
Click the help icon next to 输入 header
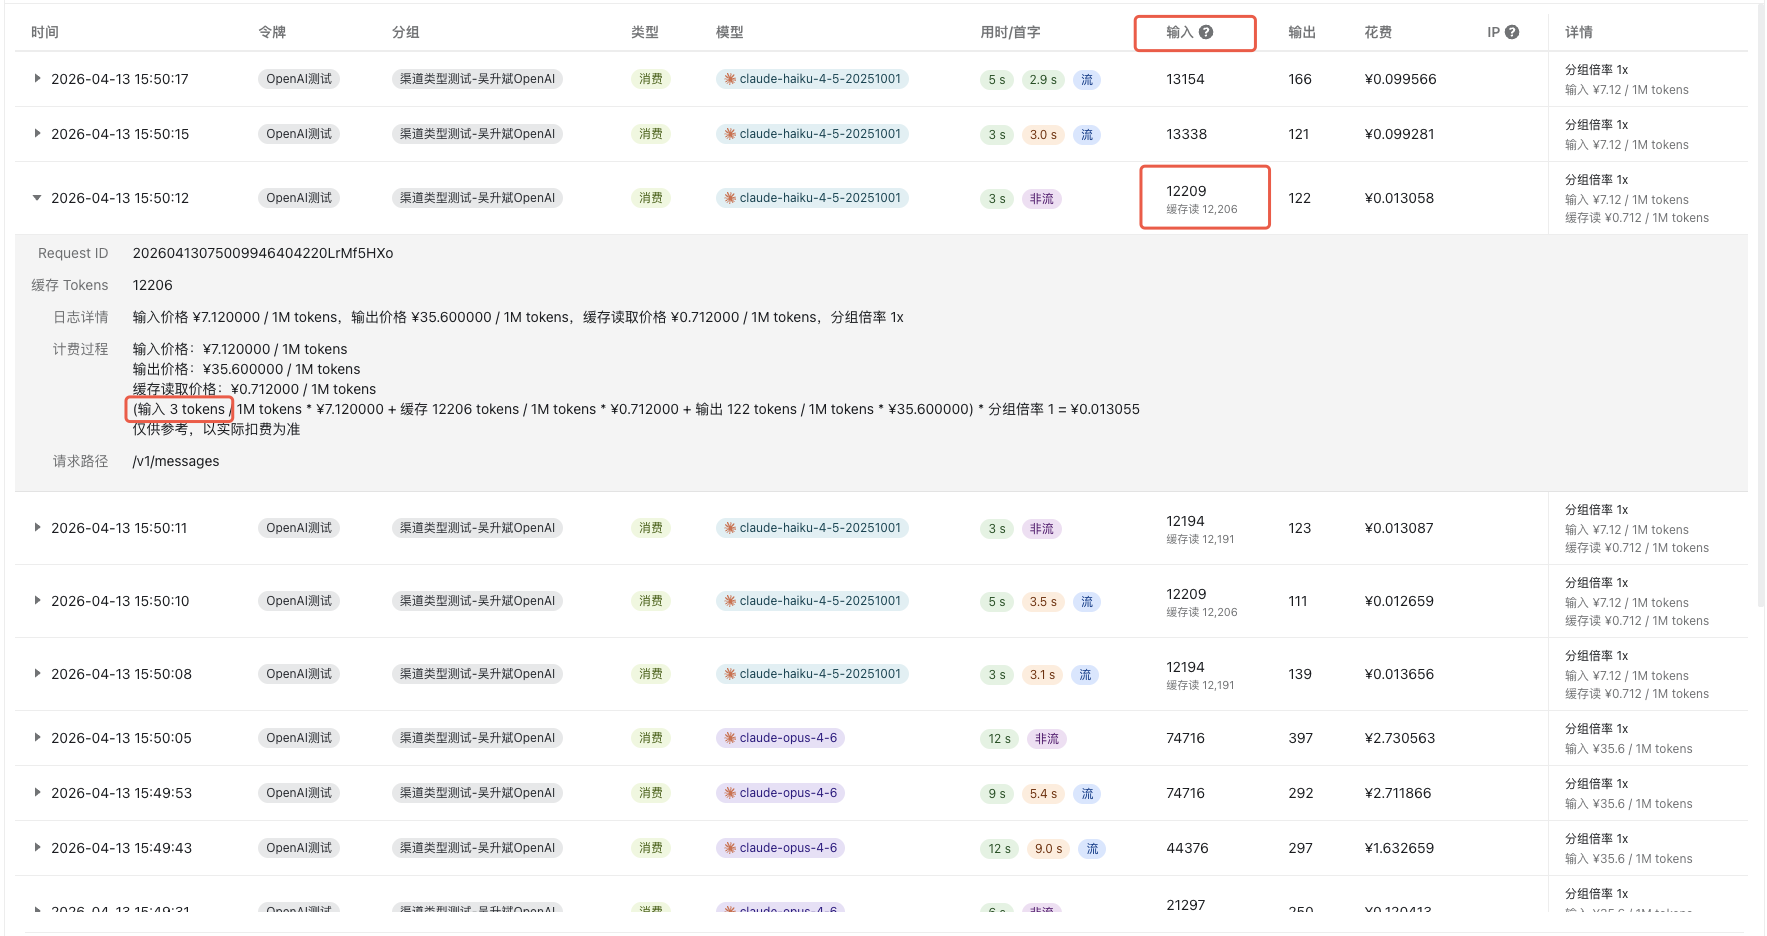[1206, 32]
